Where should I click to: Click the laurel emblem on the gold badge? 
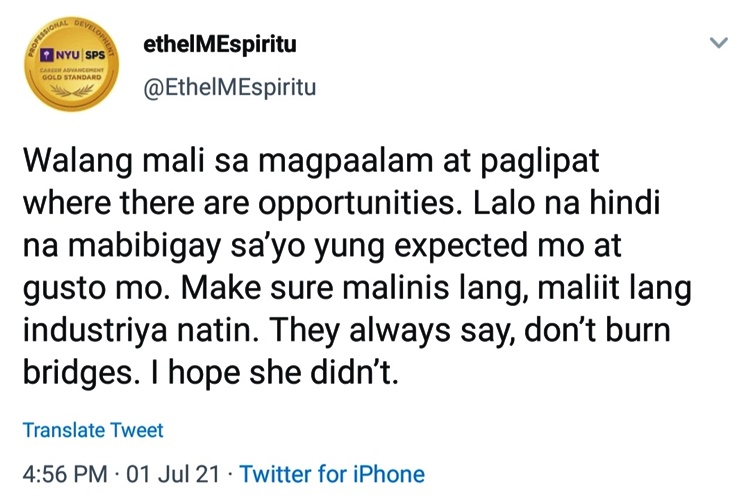(x=72, y=90)
